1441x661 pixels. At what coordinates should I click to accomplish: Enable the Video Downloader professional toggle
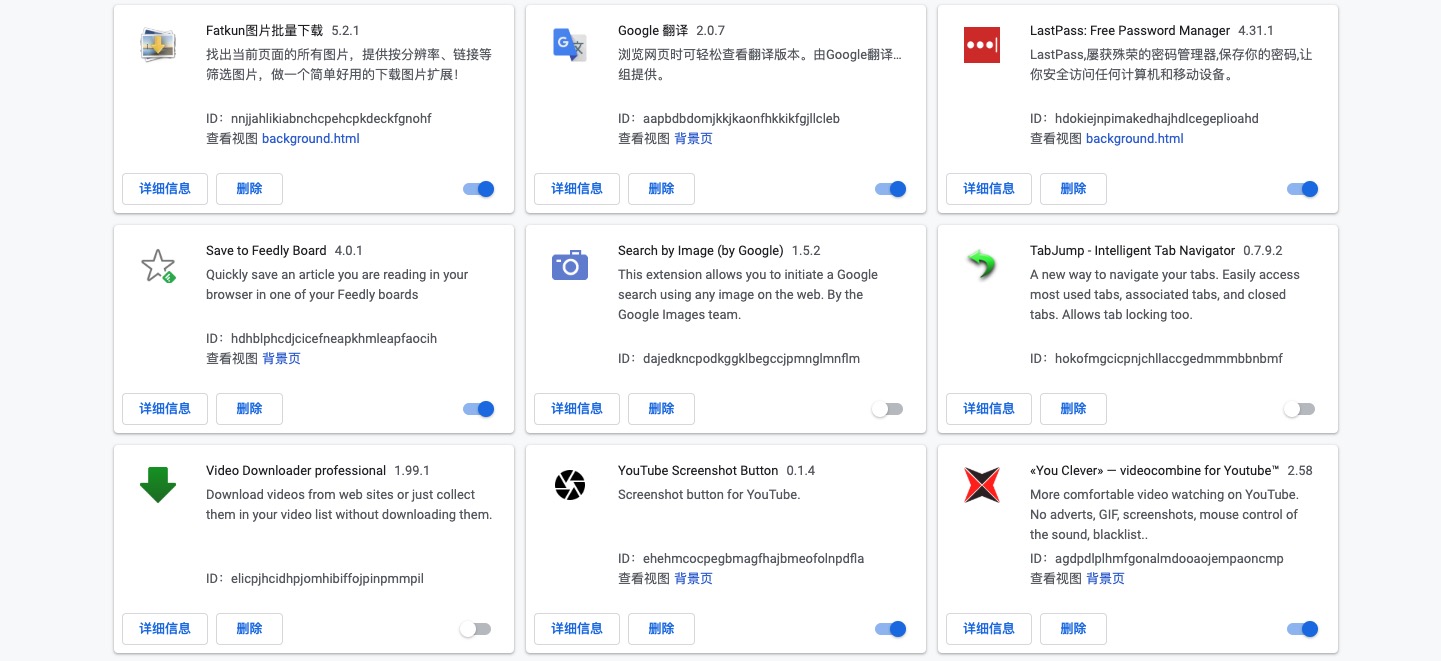475,629
